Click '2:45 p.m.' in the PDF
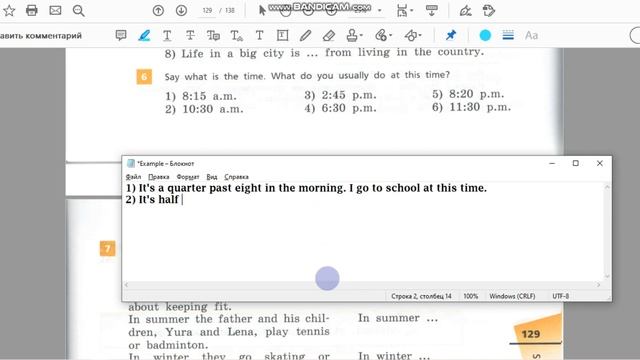The width and height of the screenshot is (640, 360). point(349,95)
